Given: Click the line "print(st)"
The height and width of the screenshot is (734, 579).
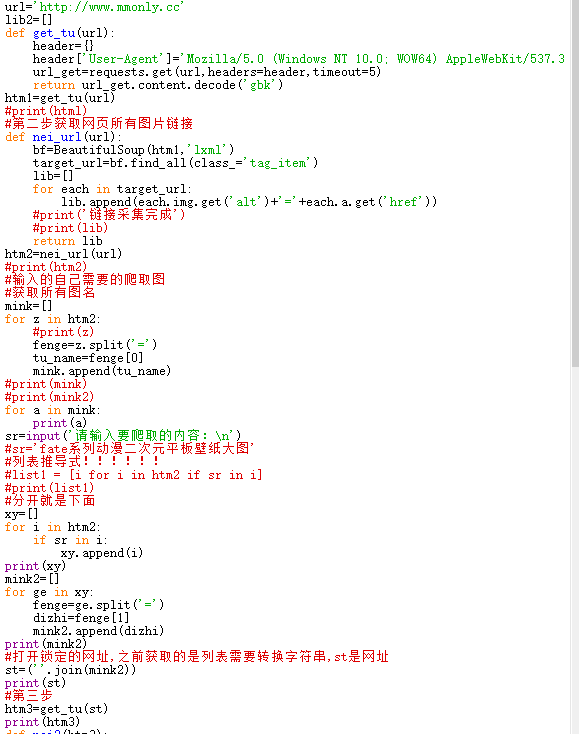Looking at the screenshot, I should click(36, 683).
